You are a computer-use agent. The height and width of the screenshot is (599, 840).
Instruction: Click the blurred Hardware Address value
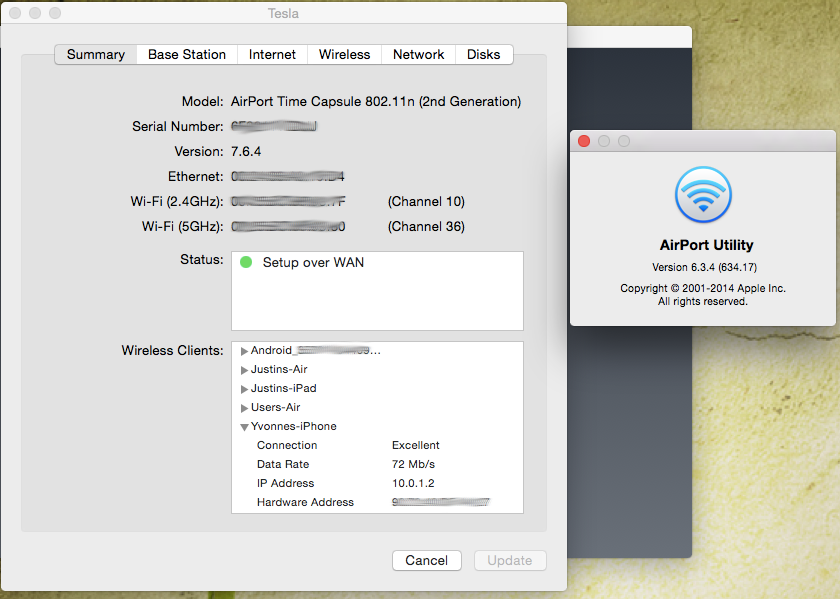pos(441,502)
